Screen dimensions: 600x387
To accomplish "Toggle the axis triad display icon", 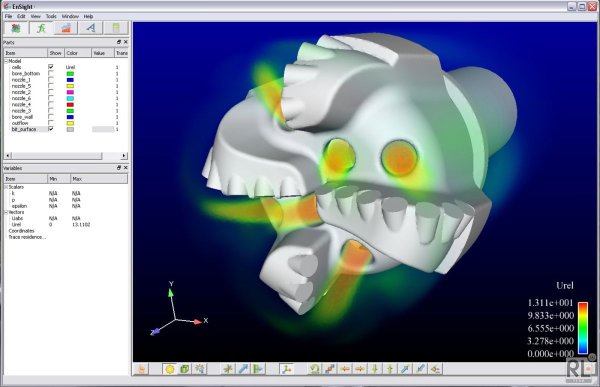I will pyautogui.click(x=286, y=369).
